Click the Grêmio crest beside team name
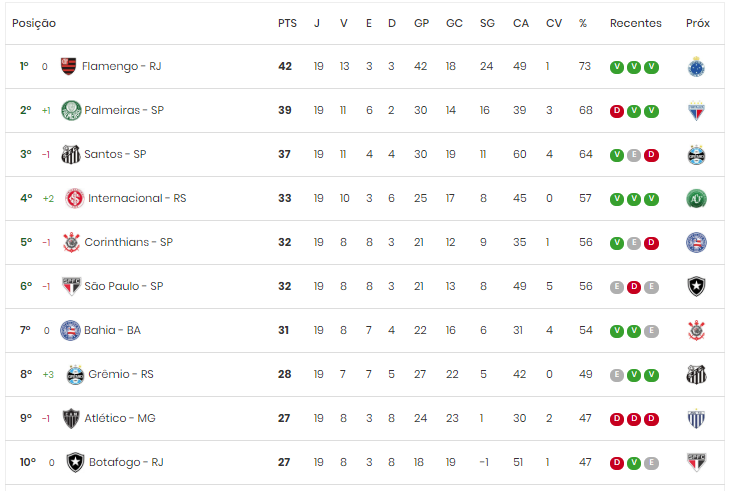This screenshot has width=731, height=491. 75,374
